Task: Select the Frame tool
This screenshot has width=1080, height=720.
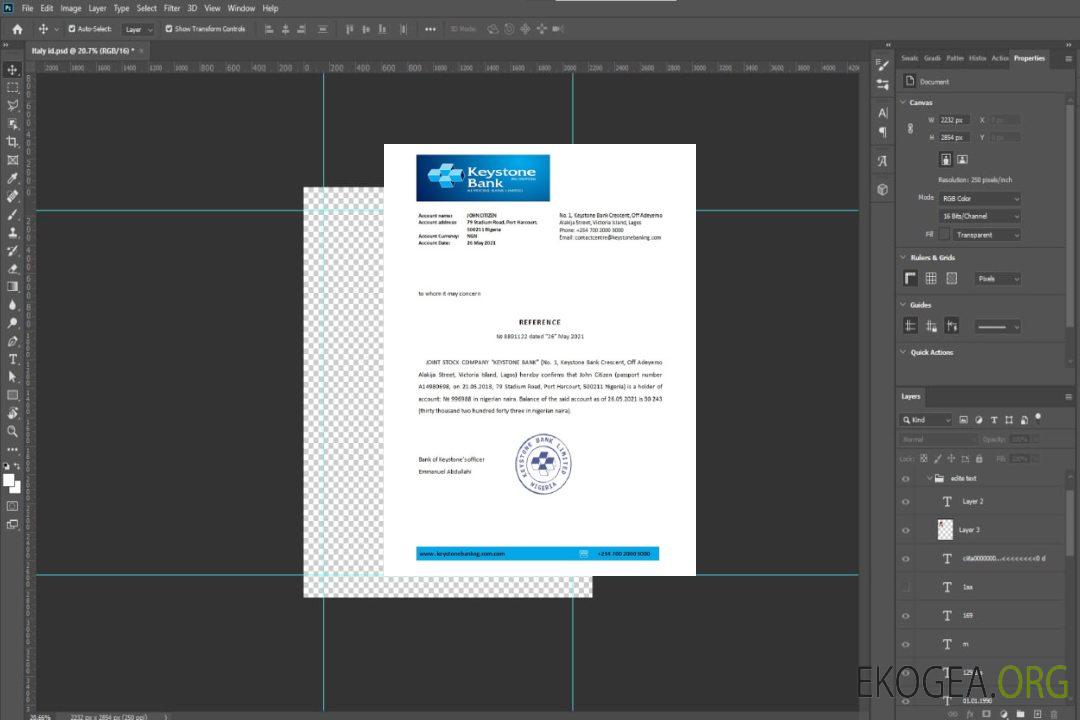Action: [12, 160]
